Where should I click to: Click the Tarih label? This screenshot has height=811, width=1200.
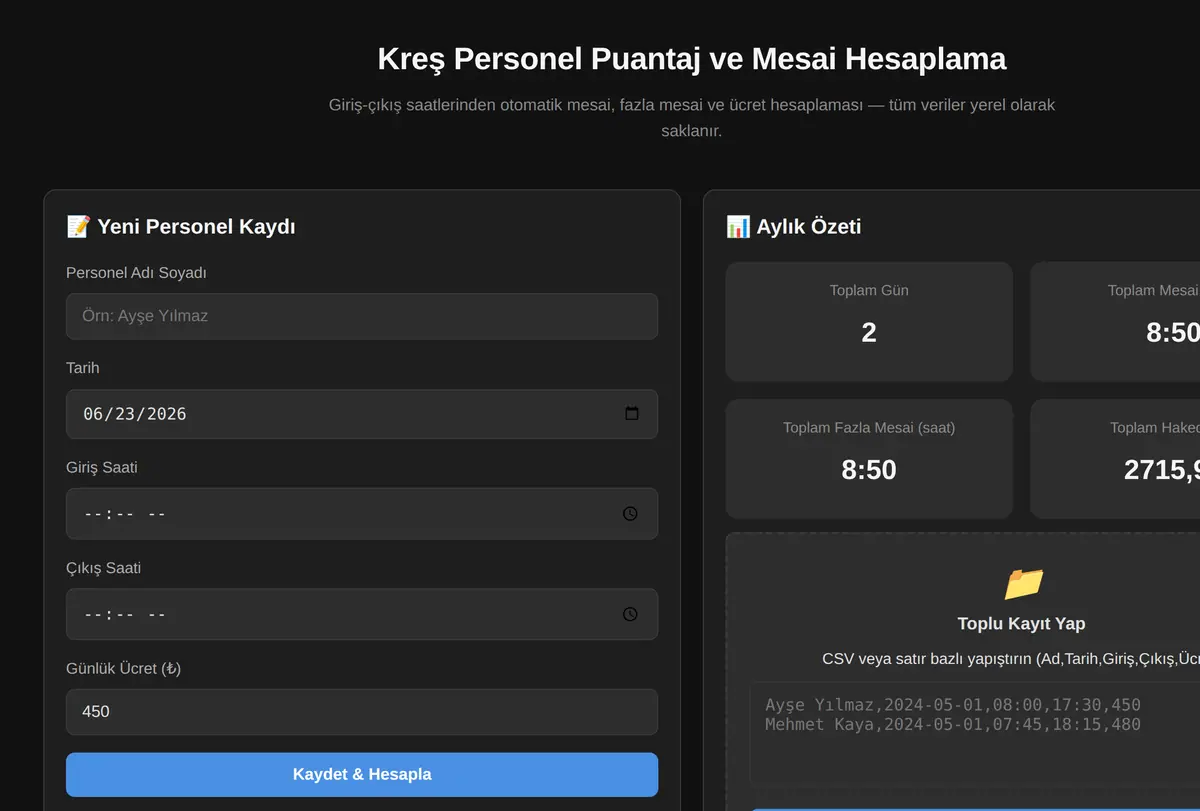83,368
